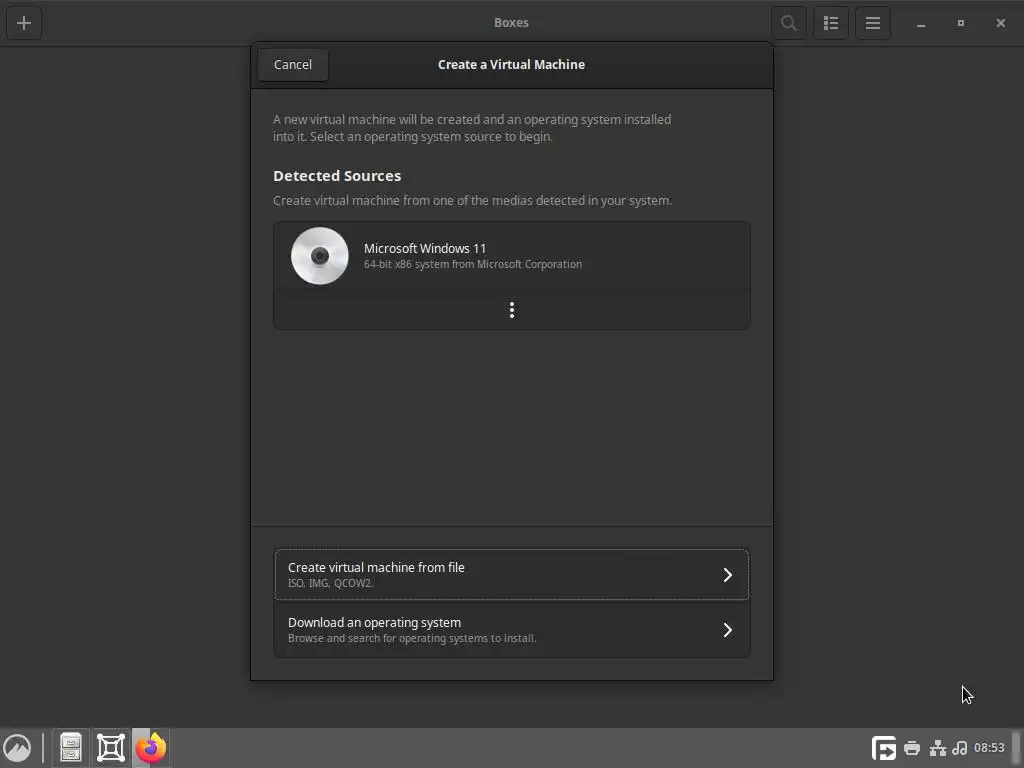Click the show desktop strip beside clock
Viewport: 1024px width, 768px height.
click(x=1016, y=748)
